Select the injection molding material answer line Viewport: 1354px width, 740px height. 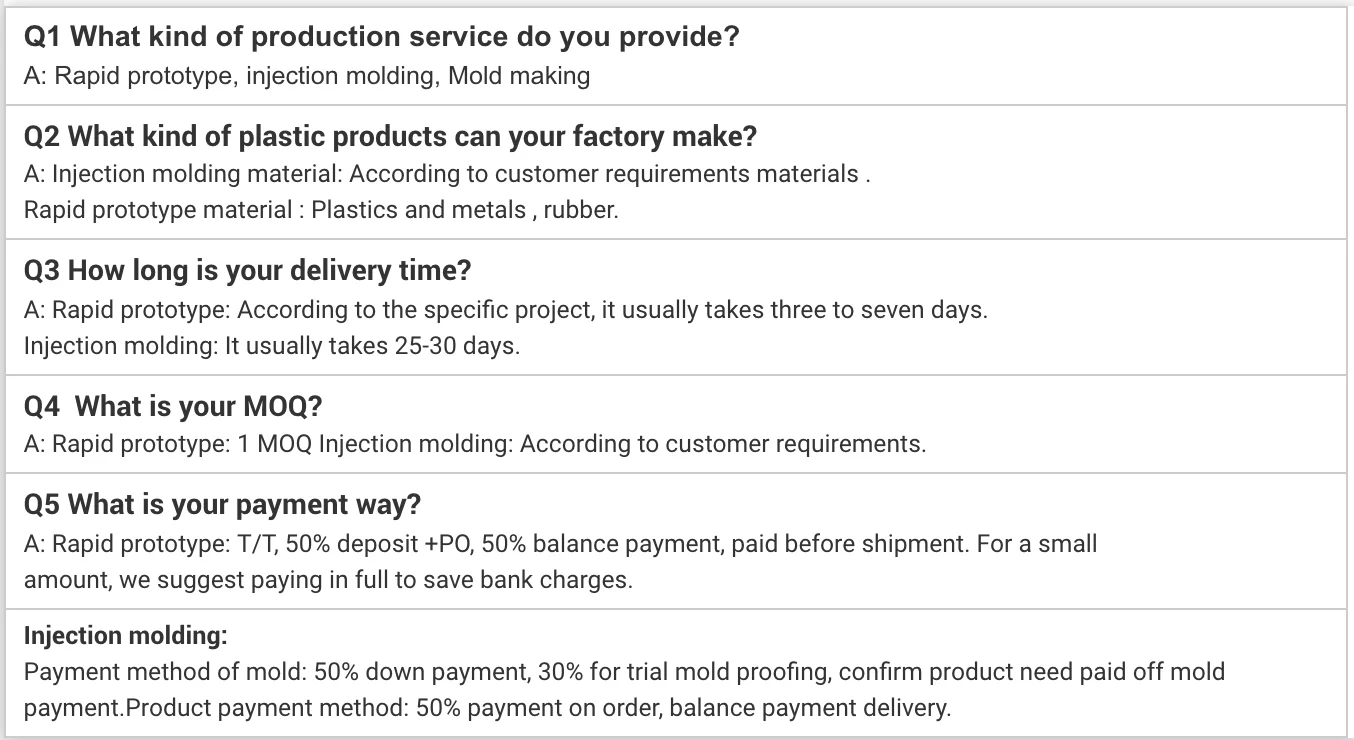coord(446,174)
